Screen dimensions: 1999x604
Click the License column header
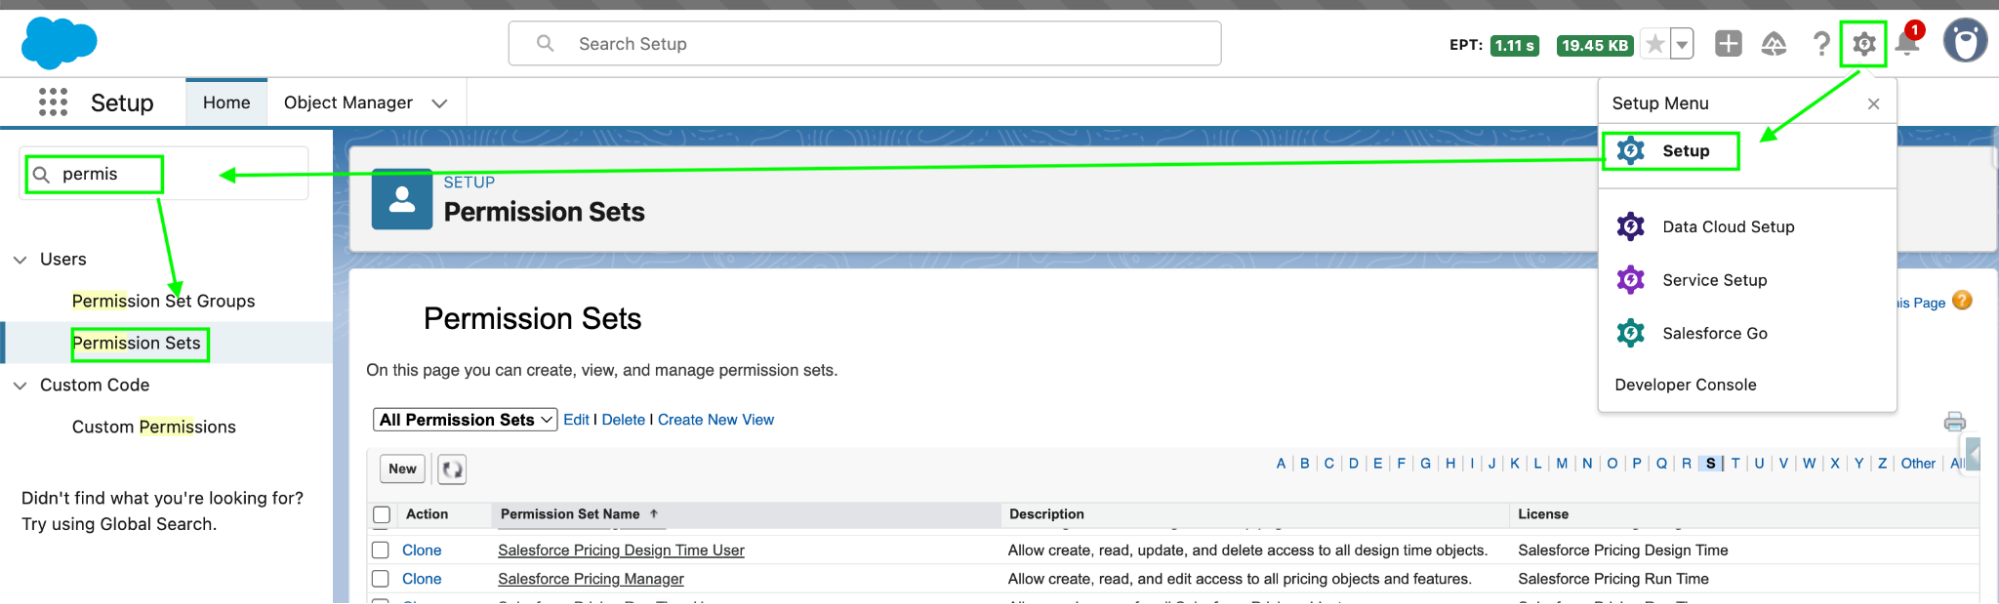click(1543, 514)
